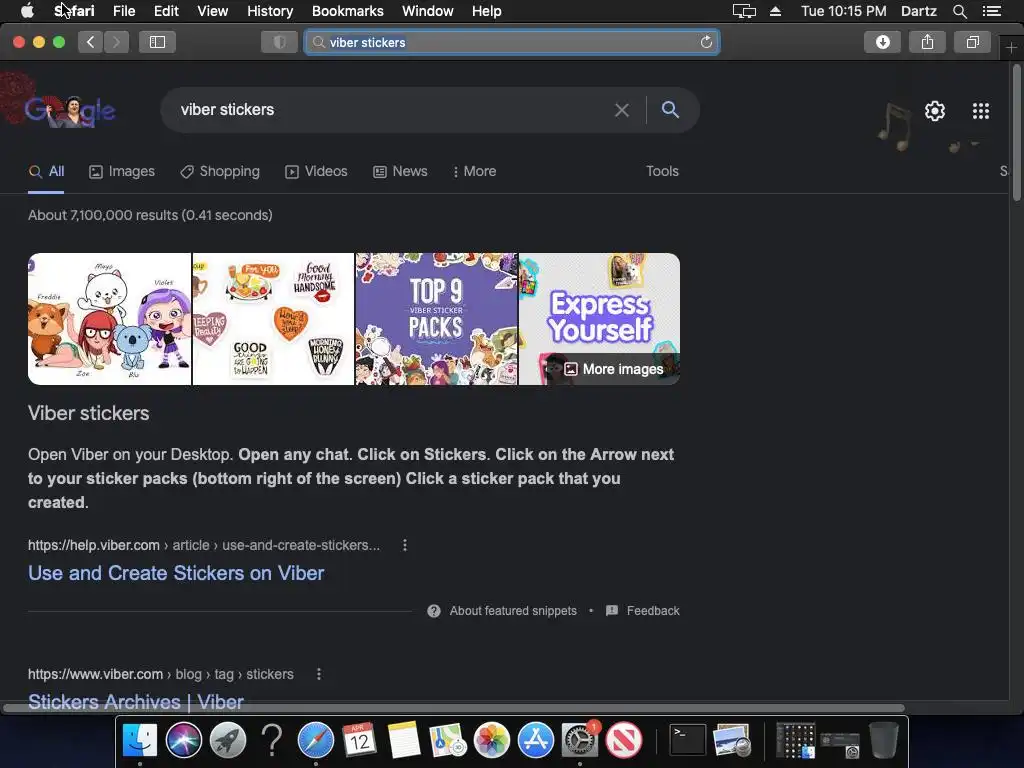Open Launchpad in the dock

[x=228, y=740]
